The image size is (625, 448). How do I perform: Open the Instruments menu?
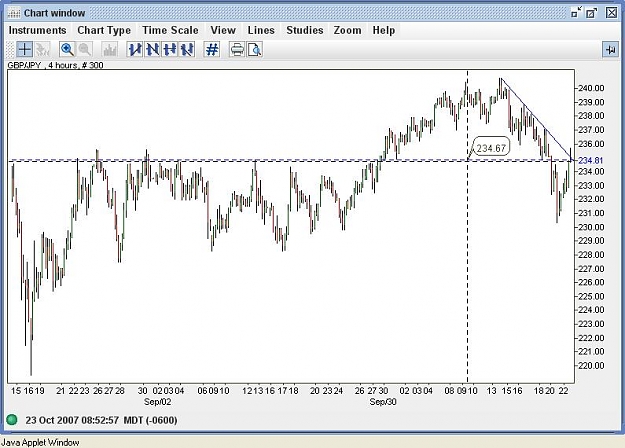click(37, 30)
